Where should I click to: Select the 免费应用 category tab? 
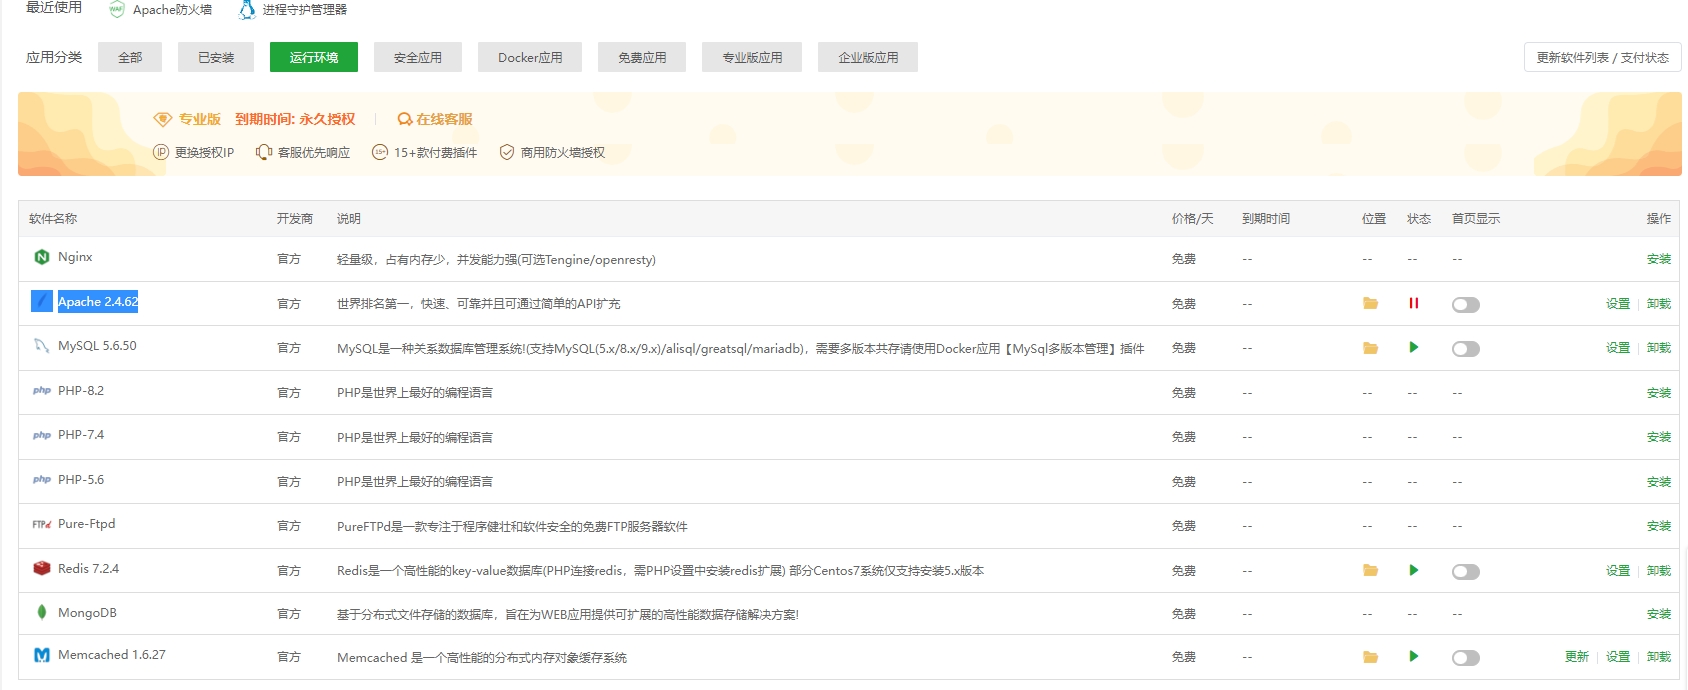(x=642, y=57)
